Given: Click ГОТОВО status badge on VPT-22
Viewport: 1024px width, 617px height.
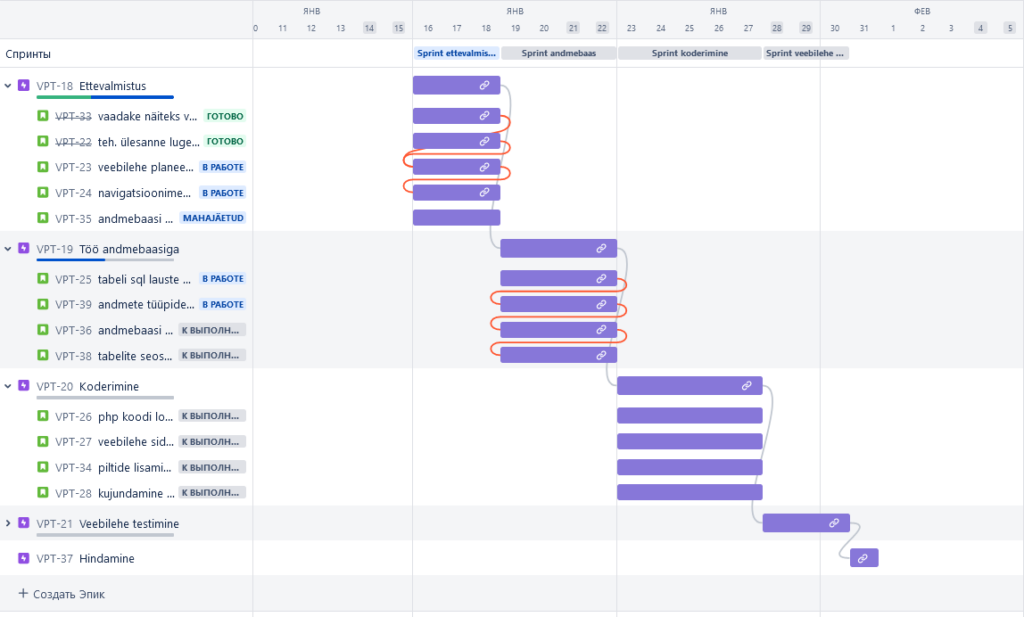Looking at the screenshot, I should [x=225, y=142].
